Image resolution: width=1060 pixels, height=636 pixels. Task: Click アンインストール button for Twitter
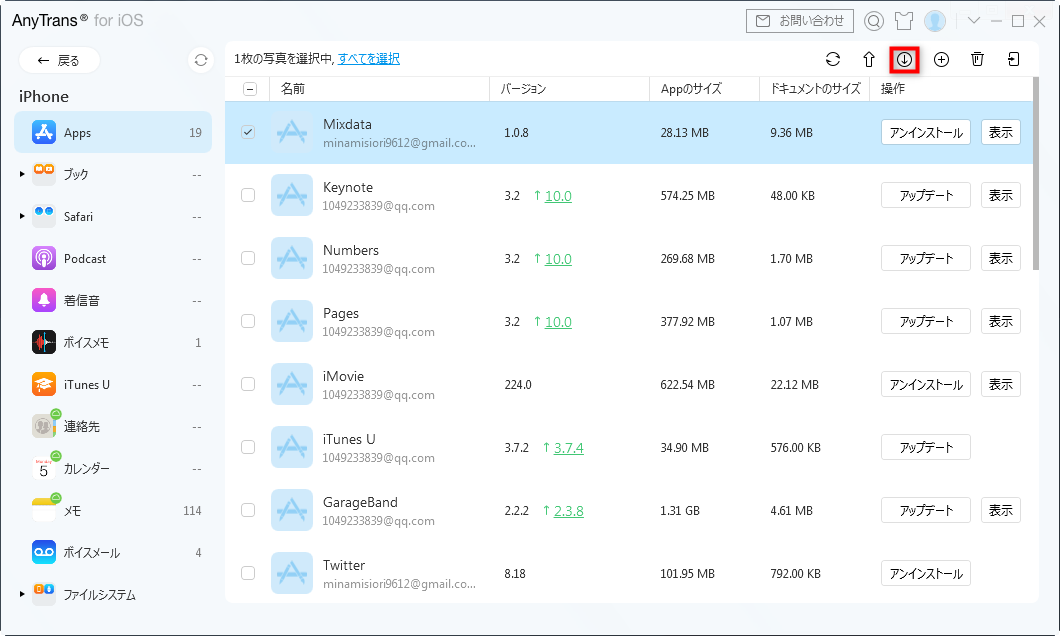[x=925, y=573]
